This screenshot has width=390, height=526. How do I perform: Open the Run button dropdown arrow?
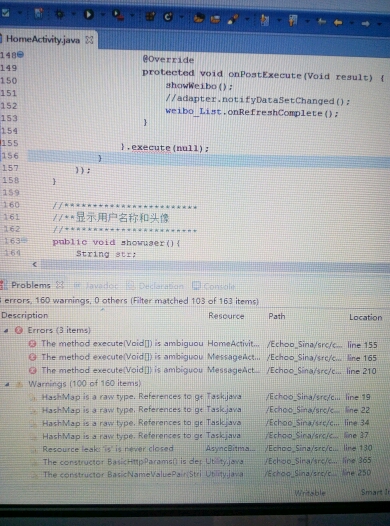pyautogui.click(x=103, y=14)
